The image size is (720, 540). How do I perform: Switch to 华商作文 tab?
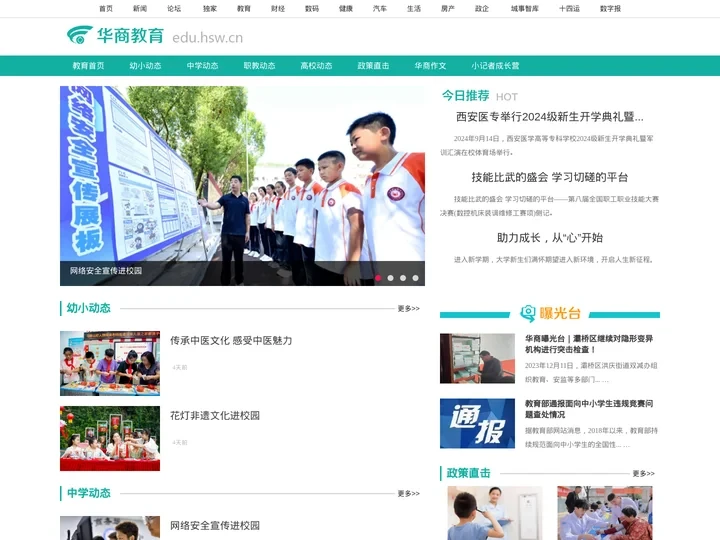(x=430, y=66)
